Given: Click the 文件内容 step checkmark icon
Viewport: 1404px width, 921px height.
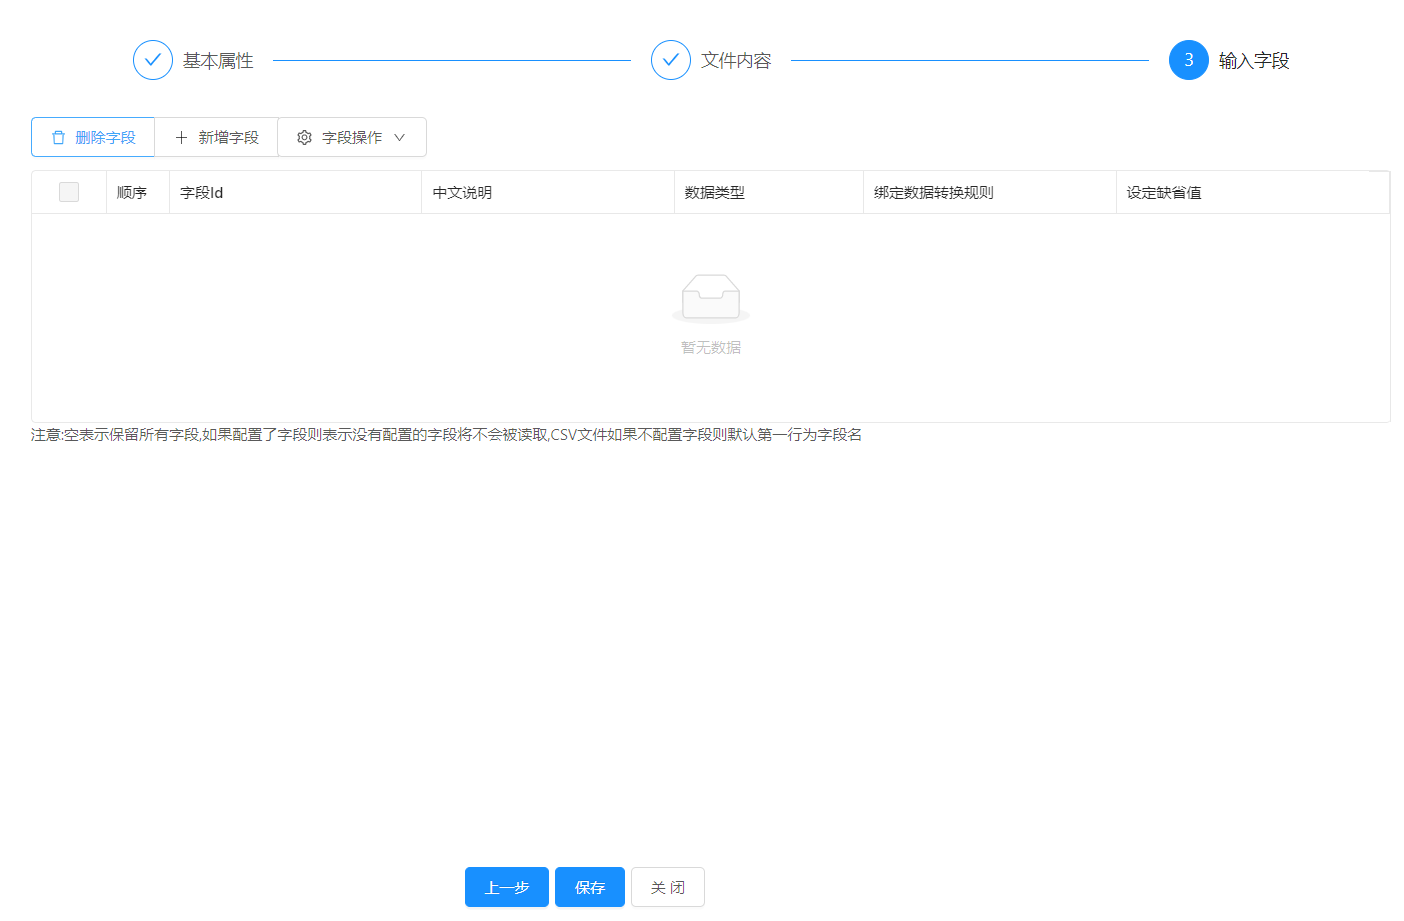Looking at the screenshot, I should (671, 60).
